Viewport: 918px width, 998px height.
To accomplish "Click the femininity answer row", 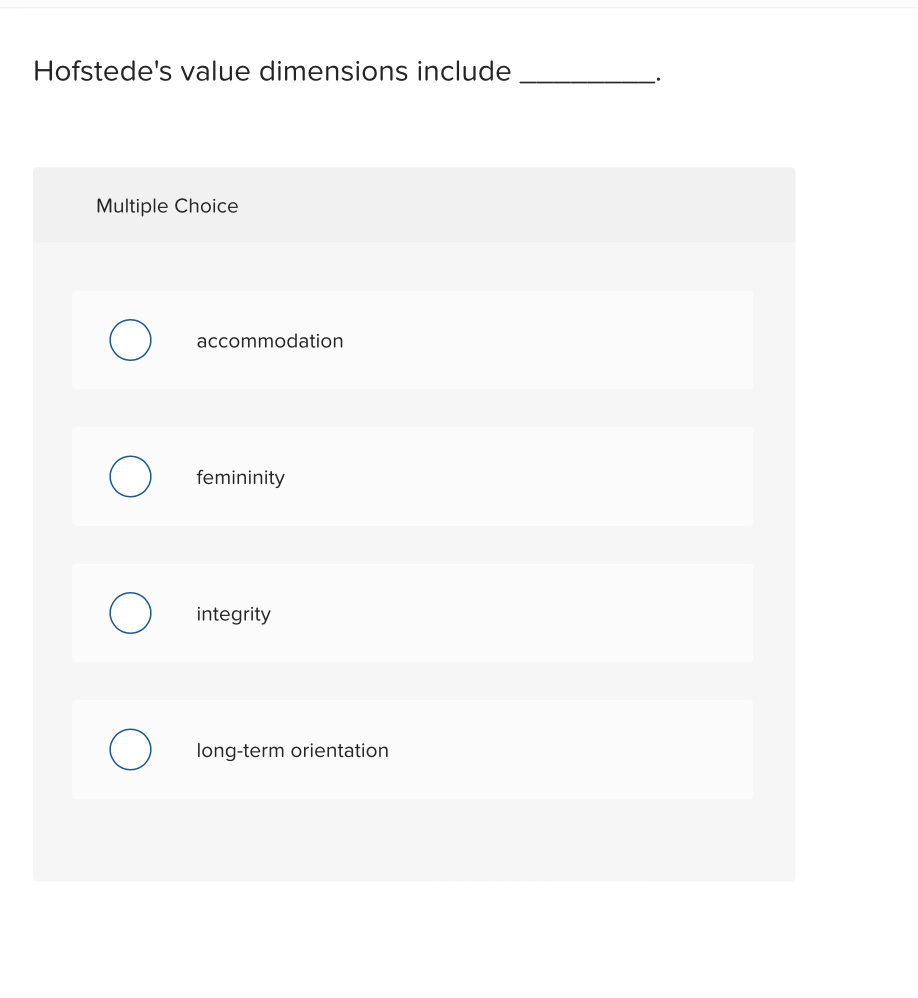I will tap(412, 477).
